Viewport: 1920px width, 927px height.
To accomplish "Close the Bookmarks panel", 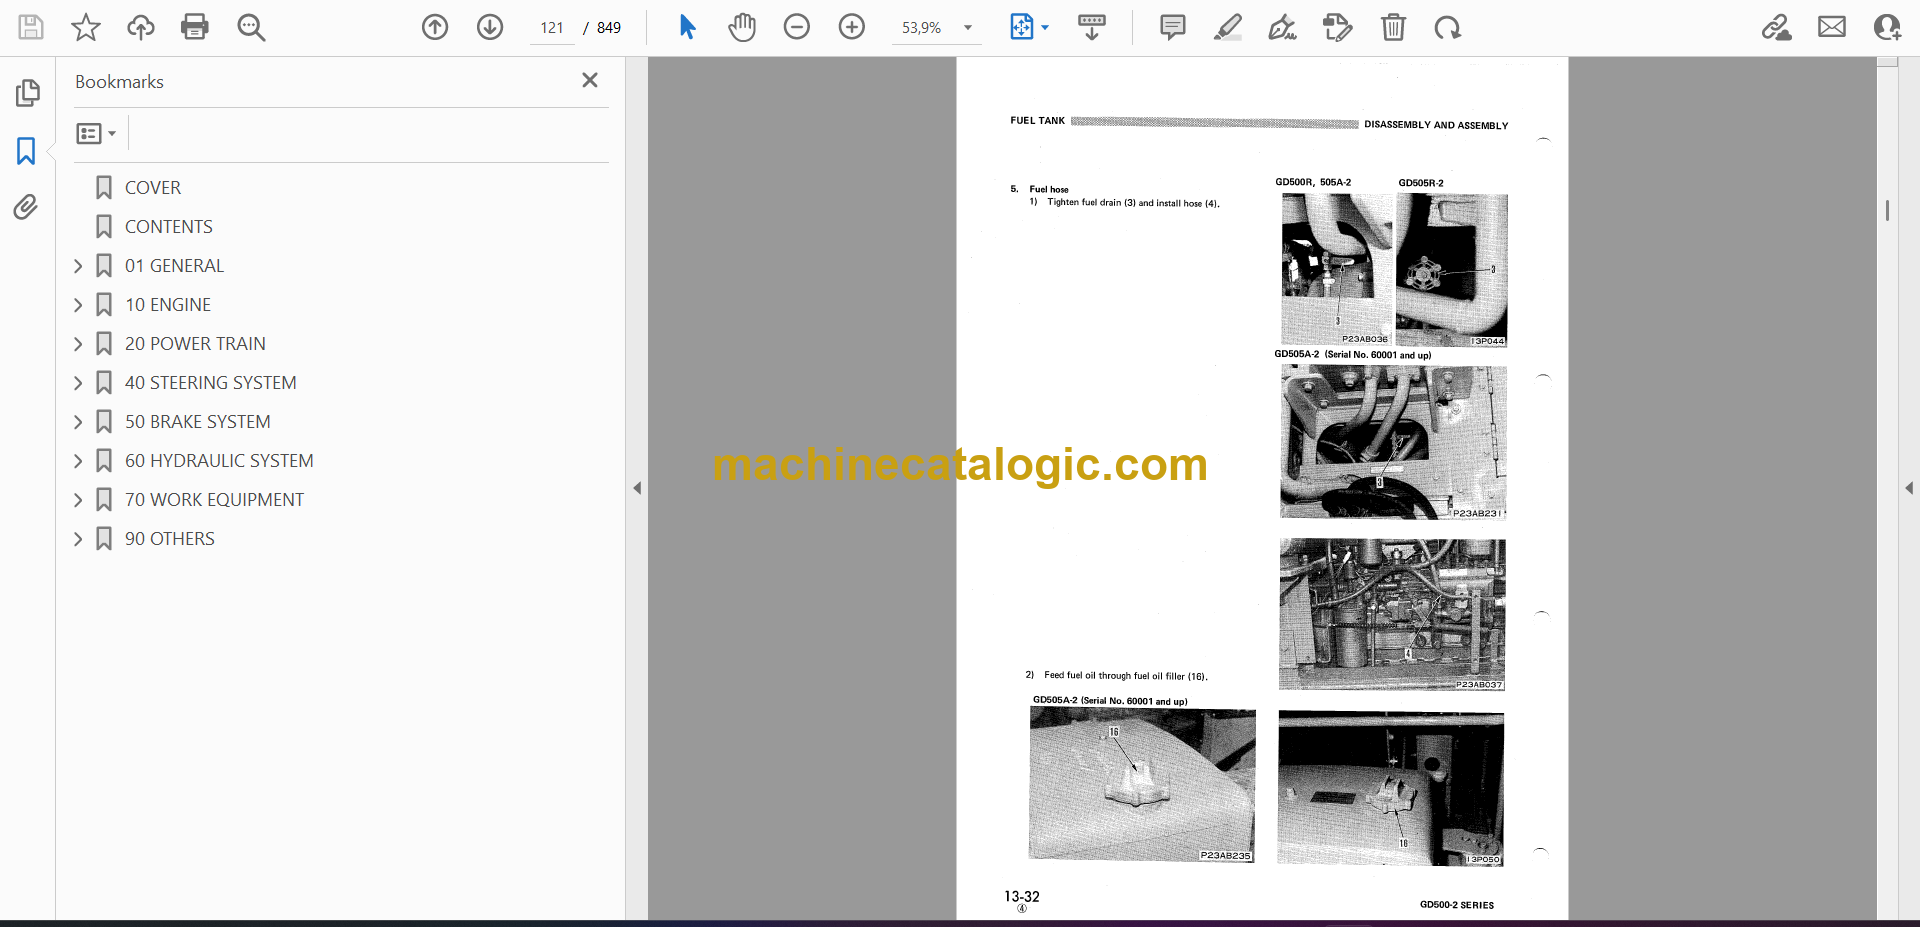I will 590,80.
